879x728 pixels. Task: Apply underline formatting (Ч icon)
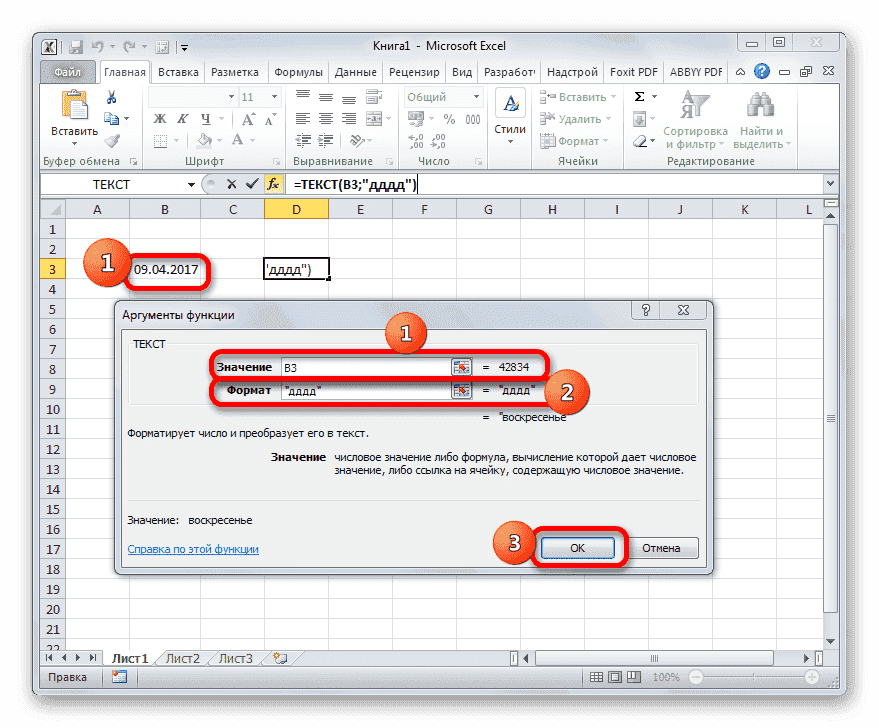(x=204, y=118)
